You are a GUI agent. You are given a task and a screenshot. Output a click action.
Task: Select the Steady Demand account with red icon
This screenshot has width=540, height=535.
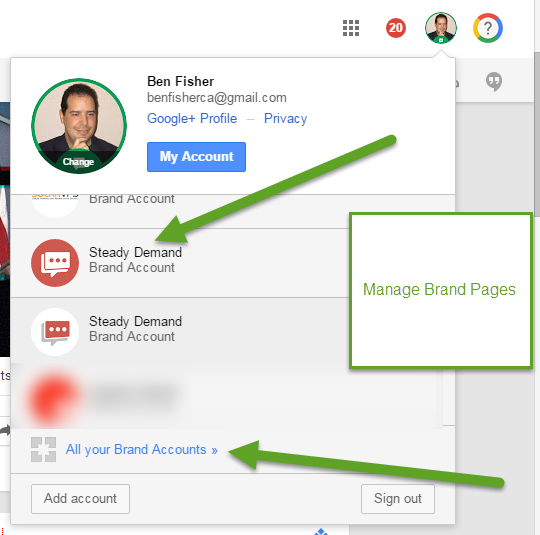click(180, 263)
